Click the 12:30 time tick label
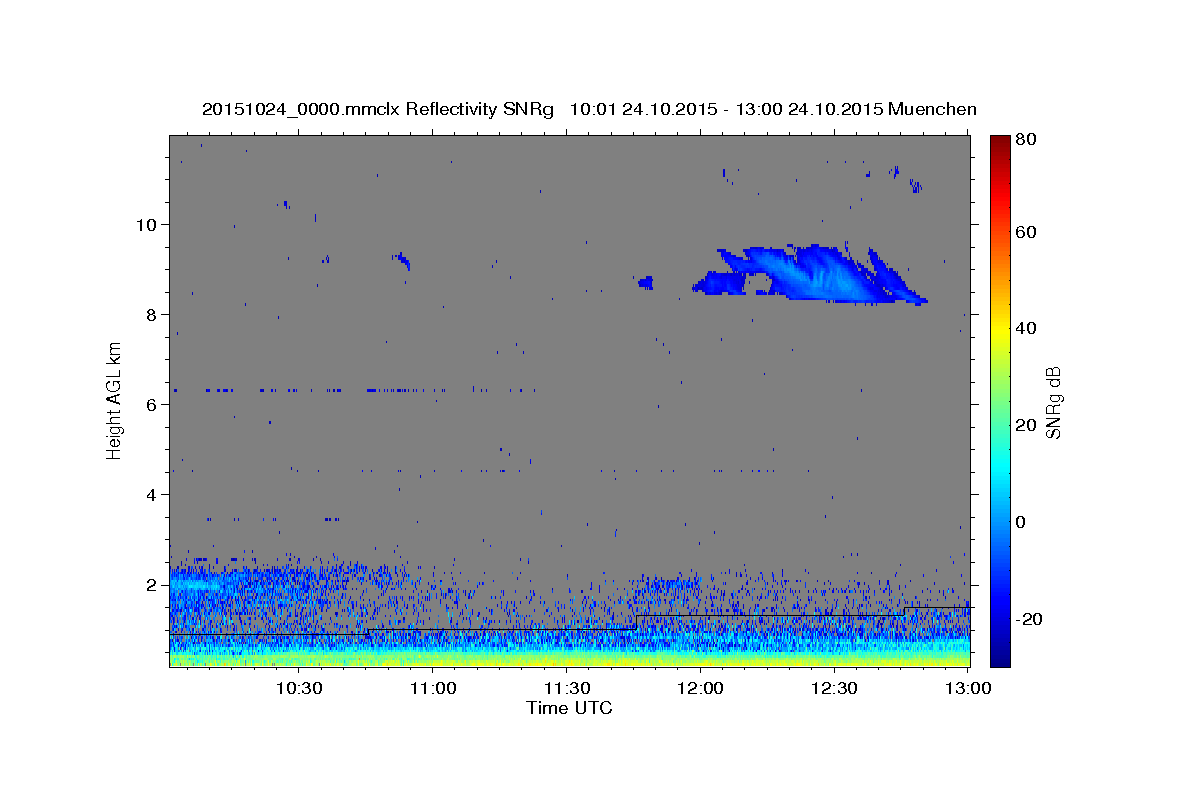This screenshot has width=1200, height=800. 835,688
